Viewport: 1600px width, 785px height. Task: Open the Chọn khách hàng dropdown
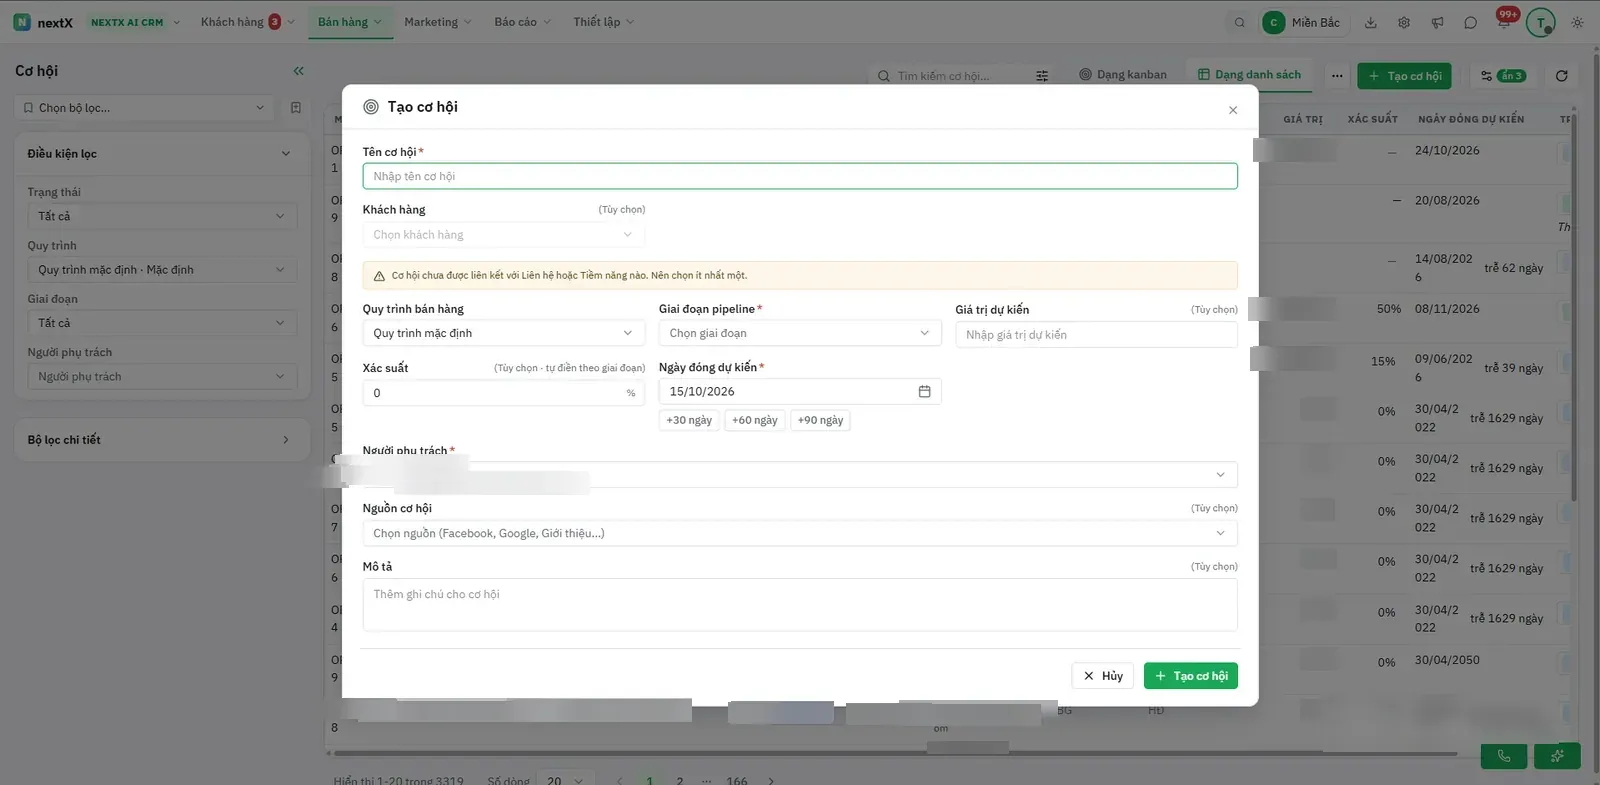[503, 235]
